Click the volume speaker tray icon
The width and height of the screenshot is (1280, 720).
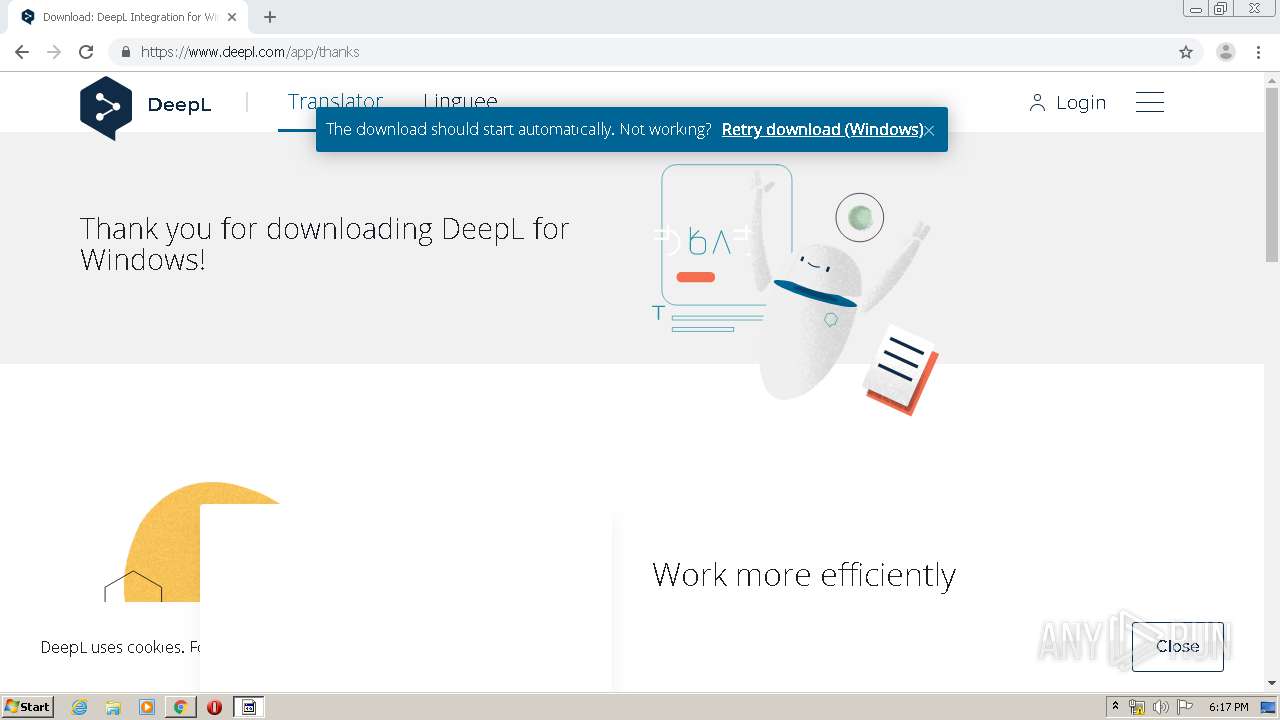tap(1160, 707)
